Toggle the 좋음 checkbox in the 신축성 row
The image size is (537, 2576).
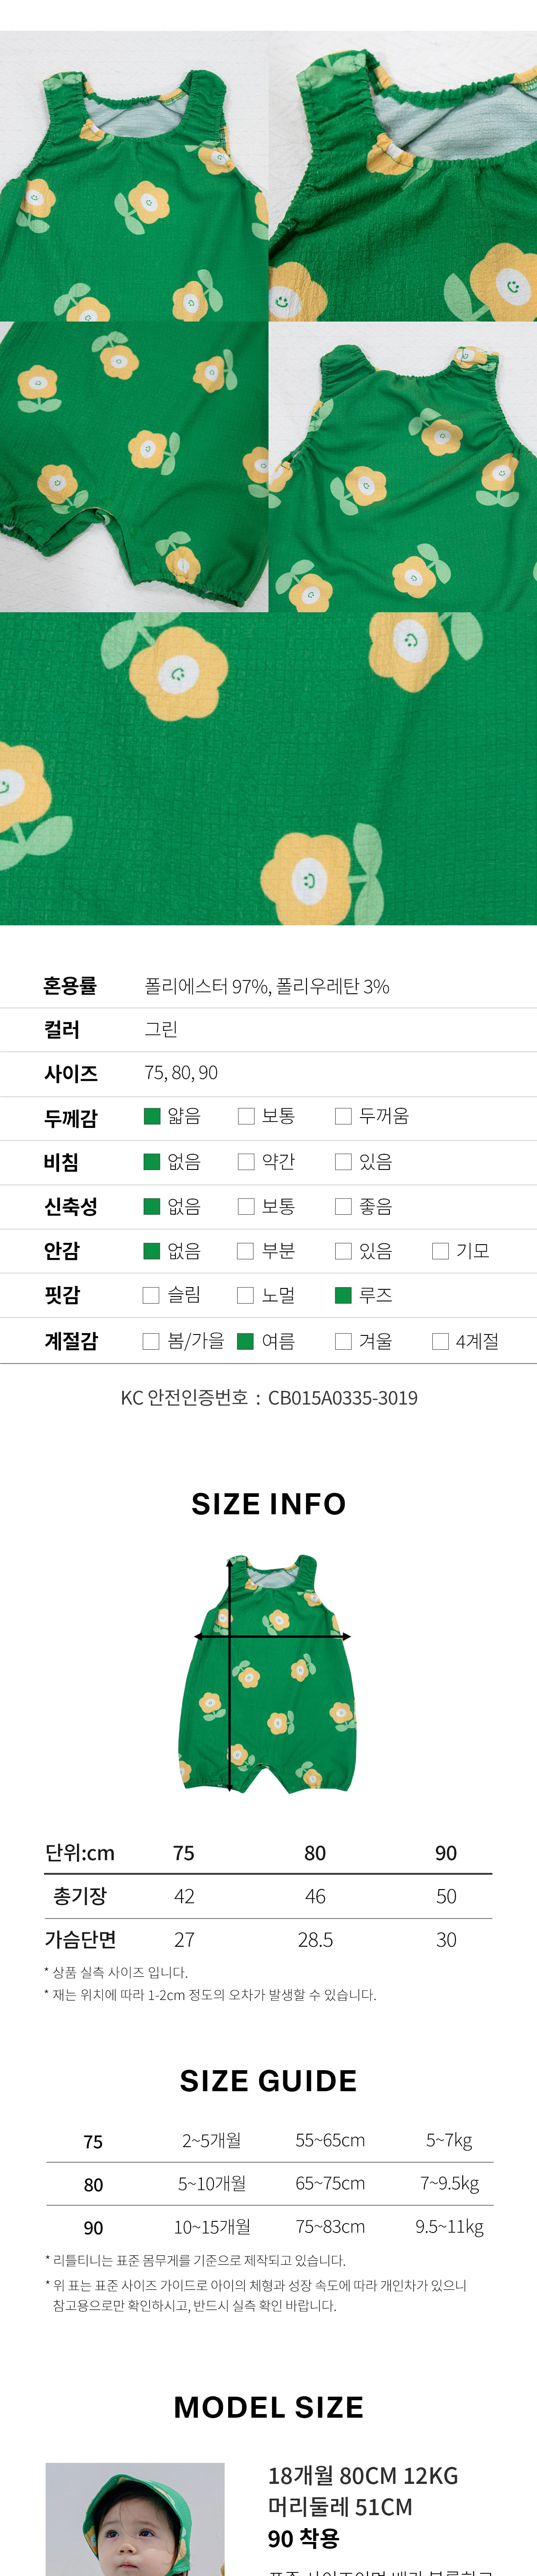pos(343,1206)
